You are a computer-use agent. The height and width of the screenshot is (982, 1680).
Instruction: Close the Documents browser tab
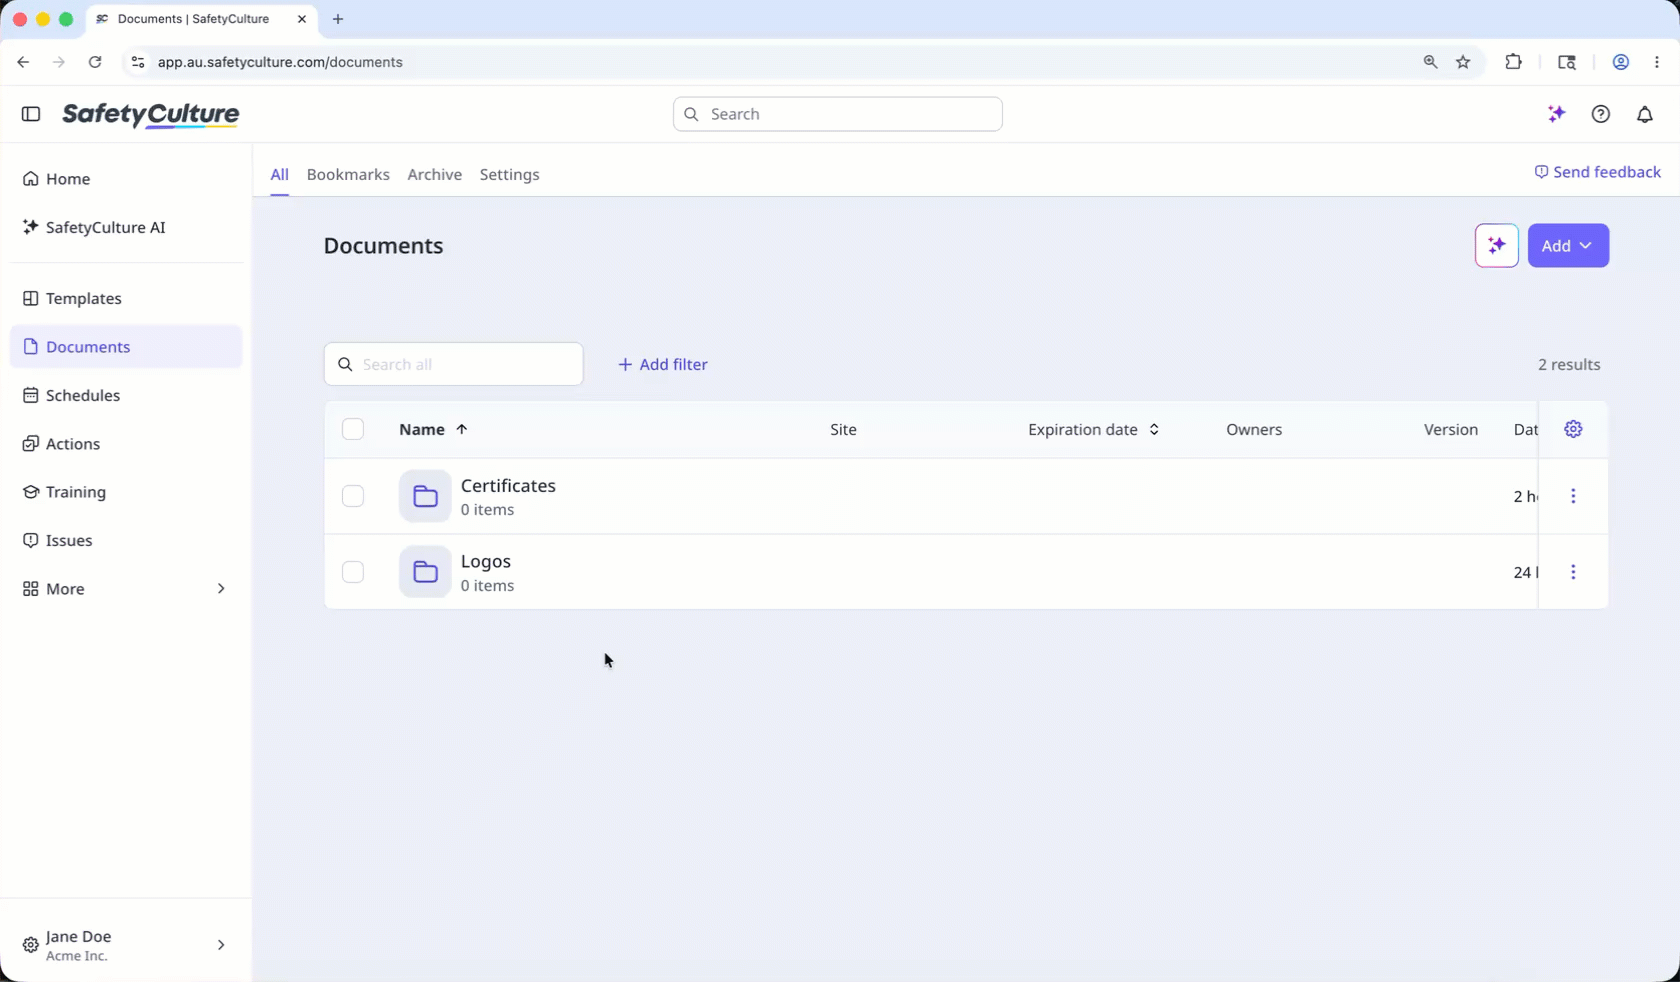pyautogui.click(x=302, y=19)
